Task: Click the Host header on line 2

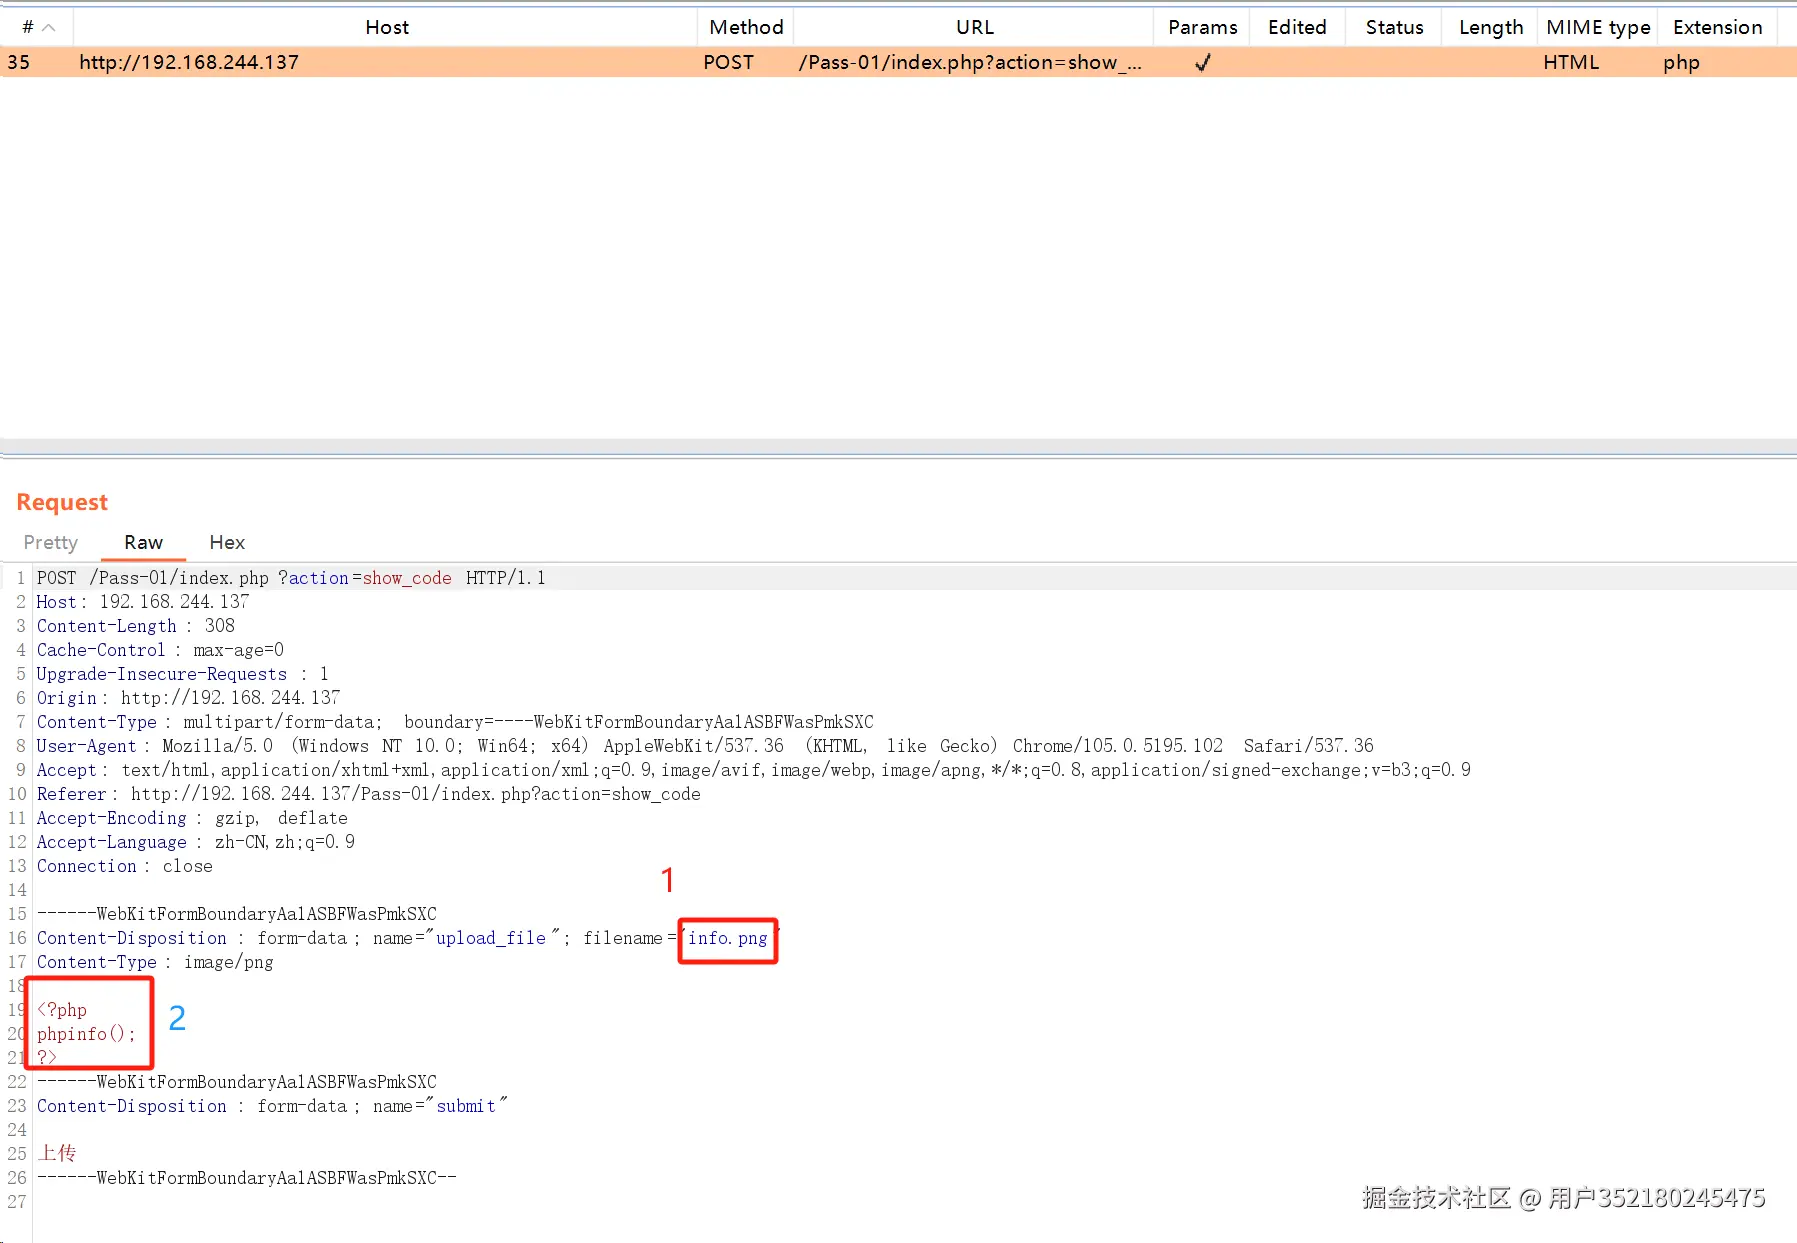Action: tap(143, 602)
